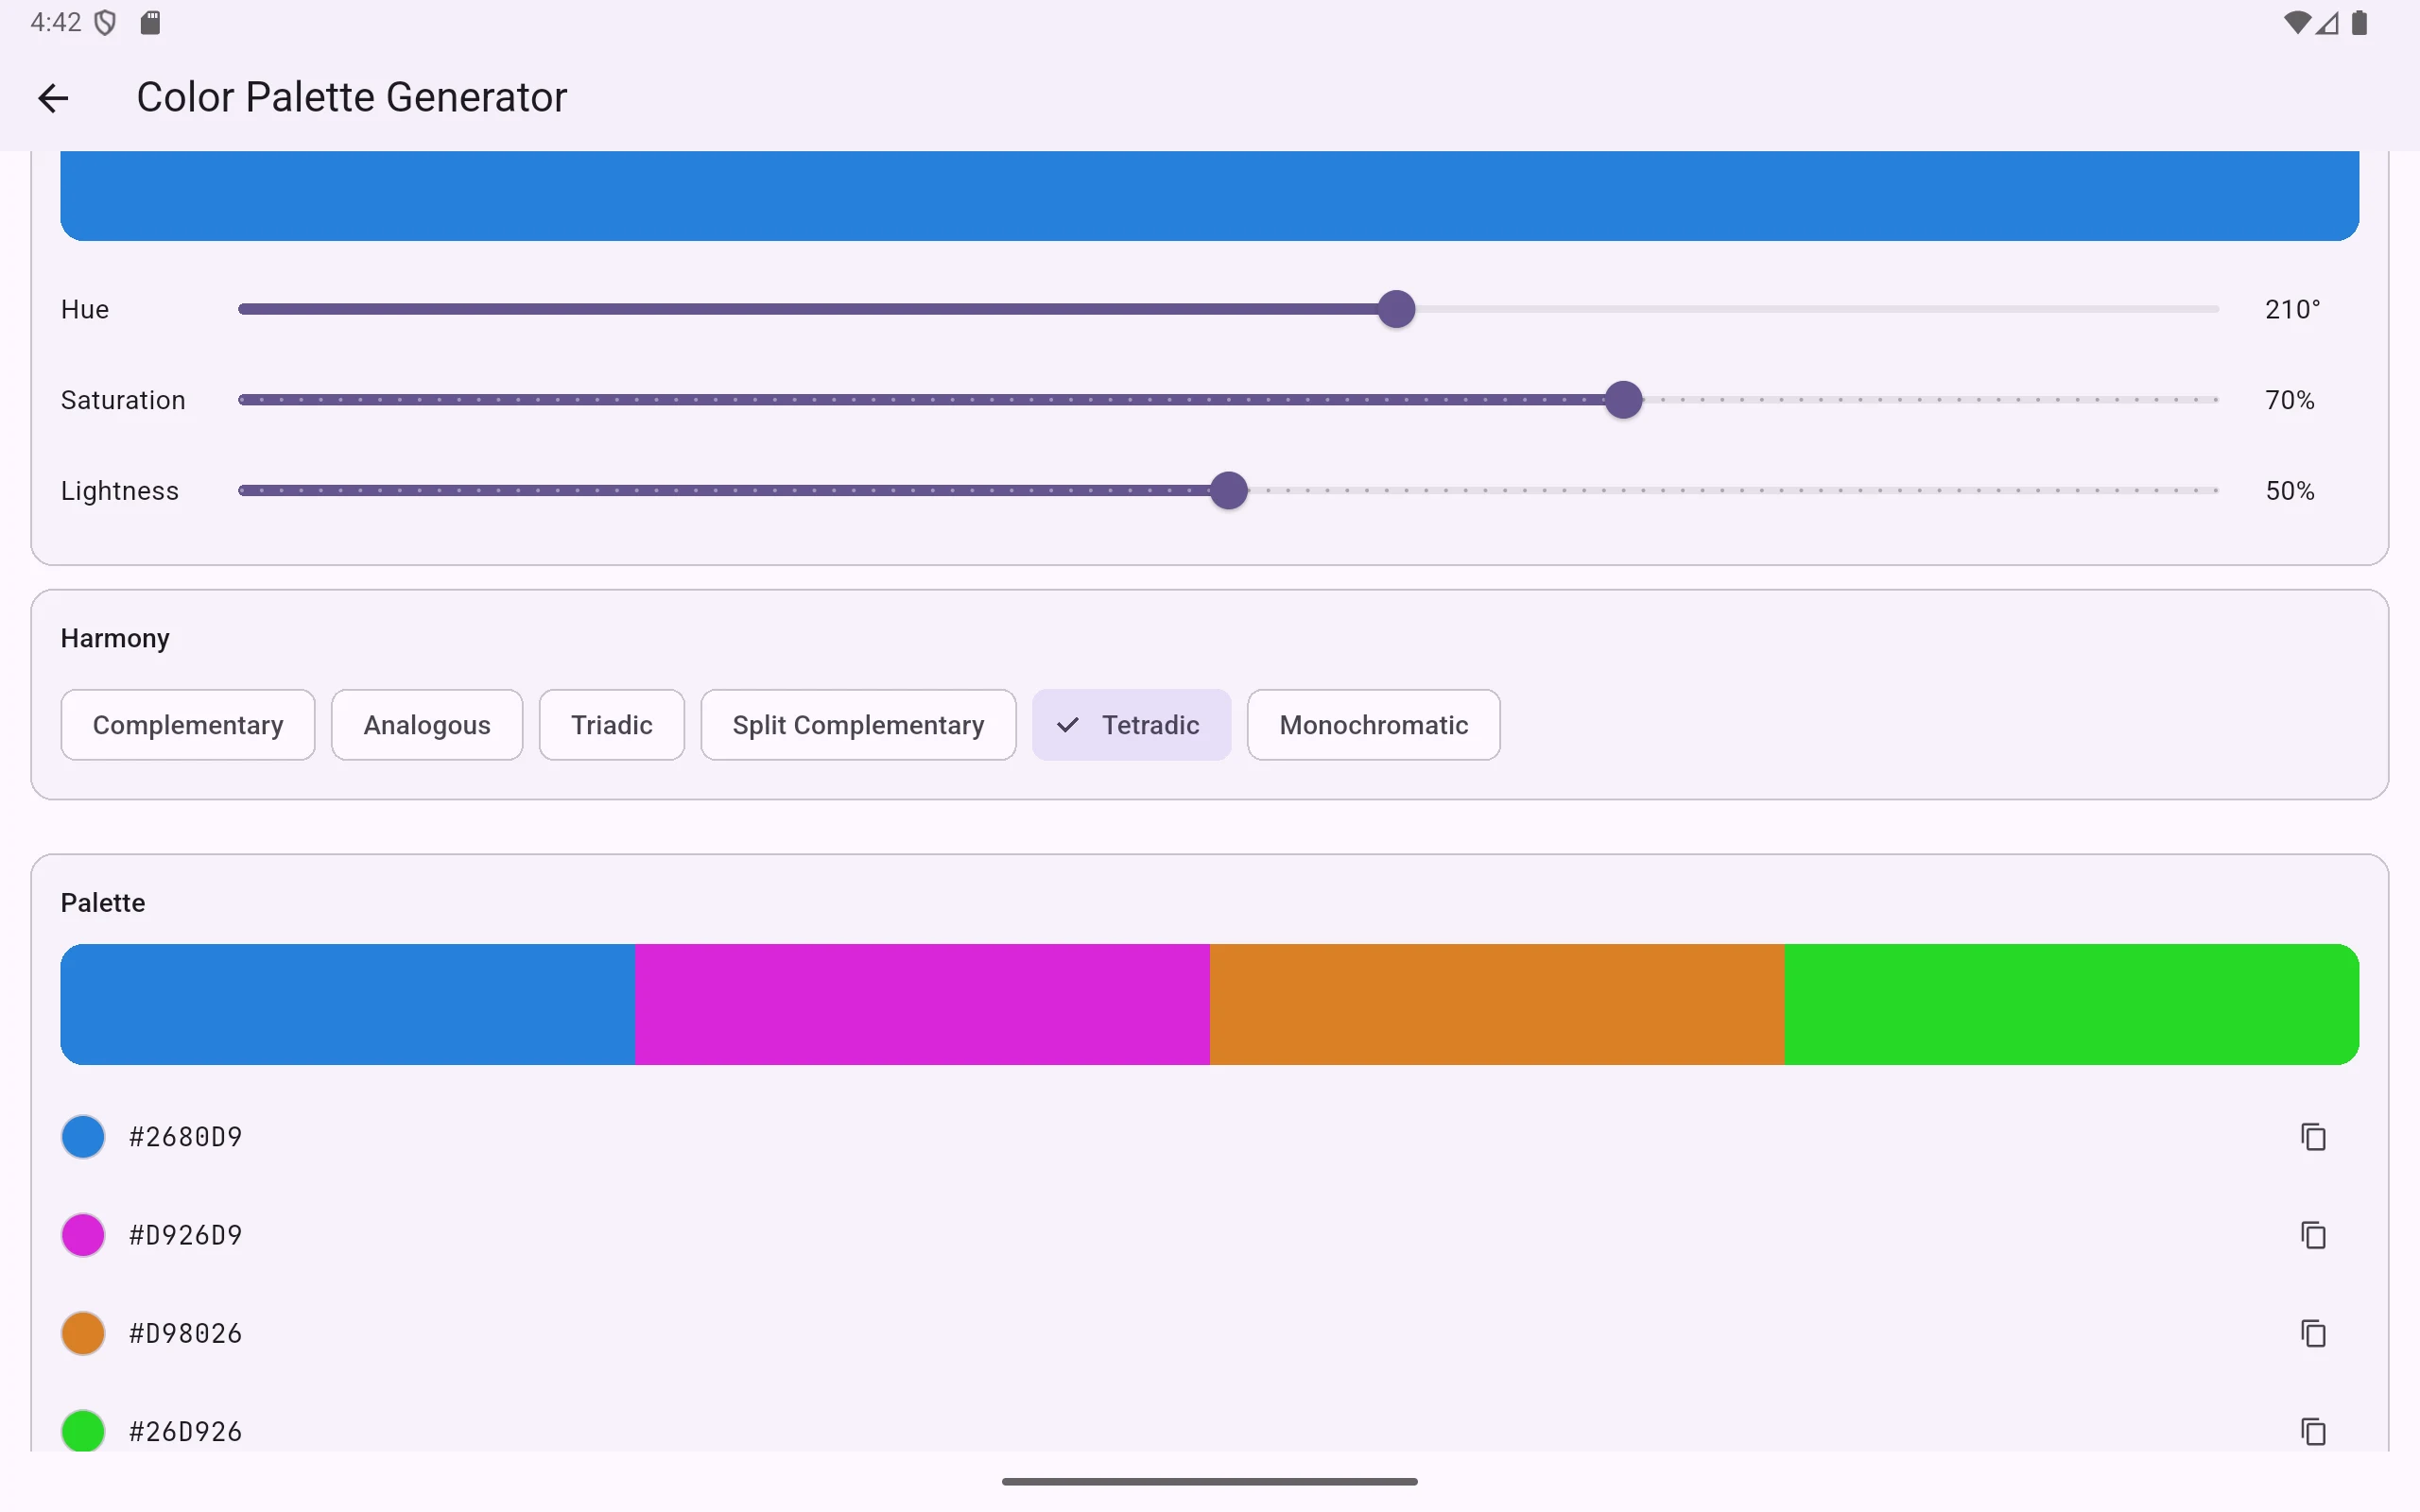The image size is (2420, 1512).
Task: Click the orange circle beside #D98026
Action: point(83,1333)
